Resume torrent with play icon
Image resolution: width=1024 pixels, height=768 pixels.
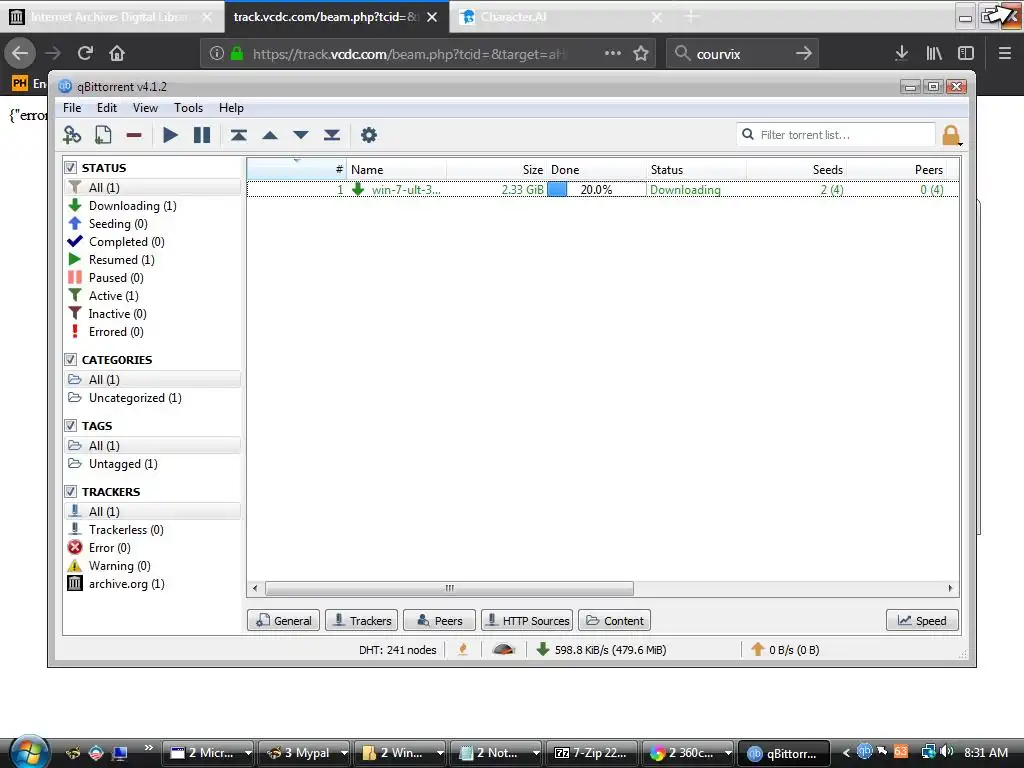170,135
